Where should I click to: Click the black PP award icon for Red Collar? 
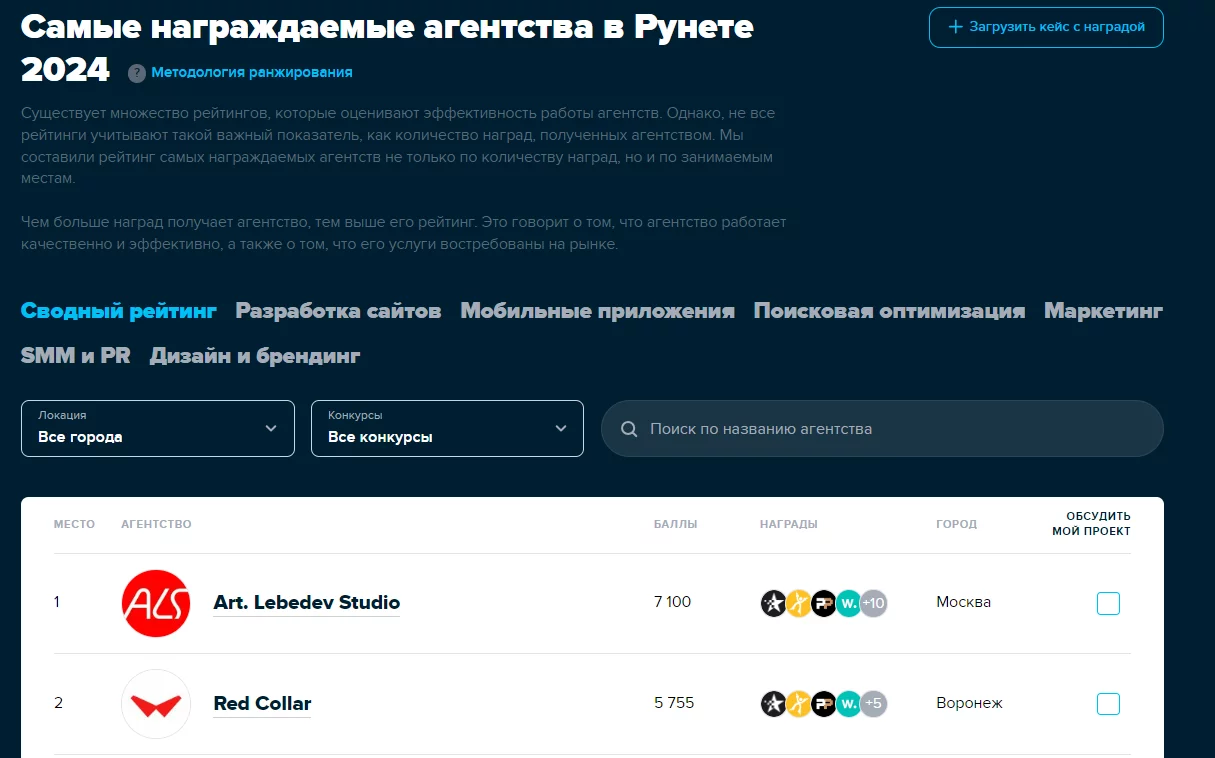(x=823, y=704)
